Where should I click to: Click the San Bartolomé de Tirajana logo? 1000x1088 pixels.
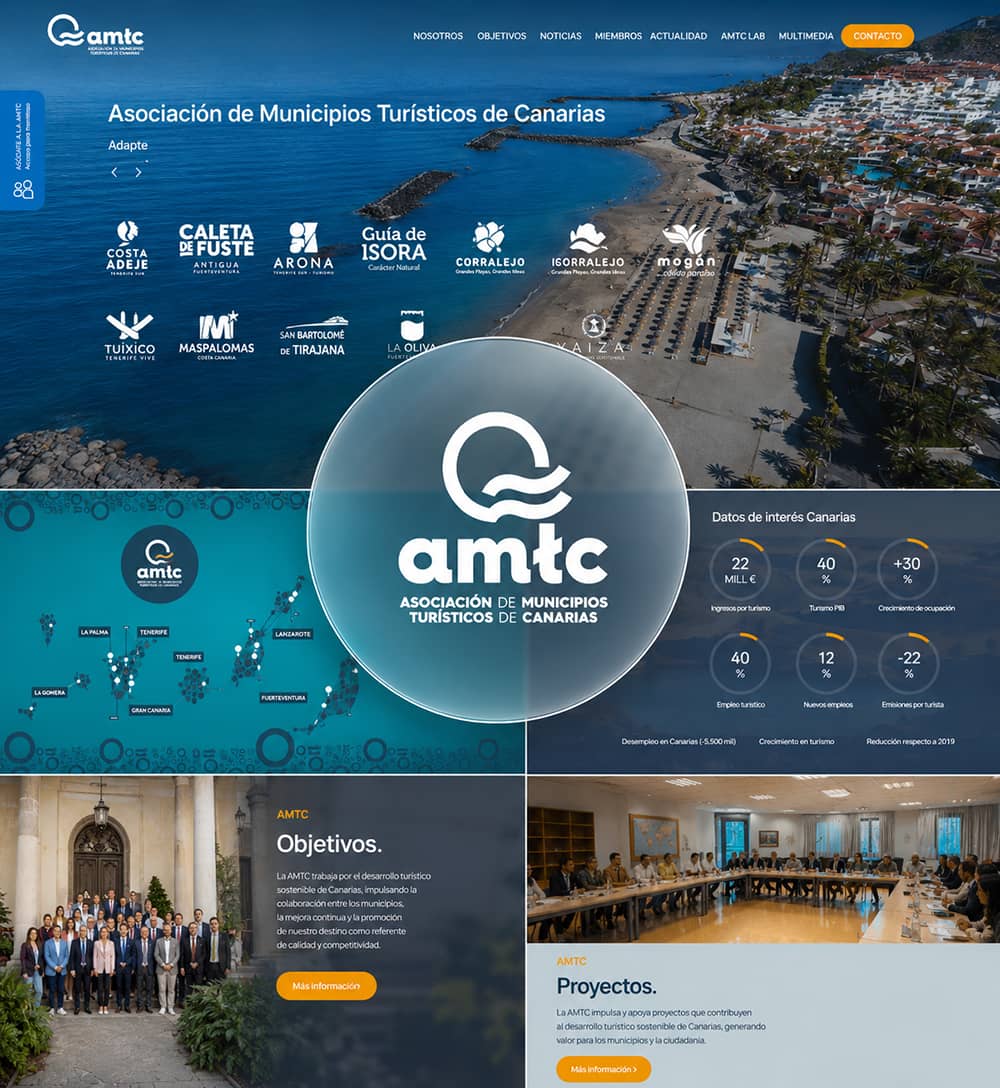coord(313,337)
